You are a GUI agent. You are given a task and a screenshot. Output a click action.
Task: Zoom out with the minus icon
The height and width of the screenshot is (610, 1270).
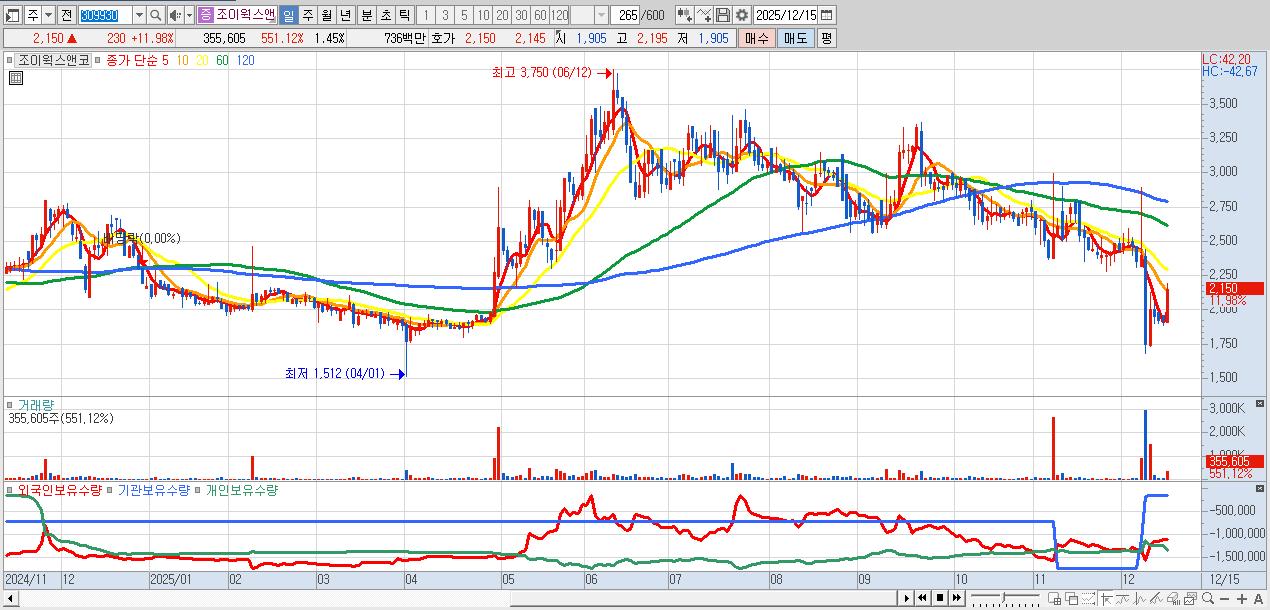click(1224, 598)
